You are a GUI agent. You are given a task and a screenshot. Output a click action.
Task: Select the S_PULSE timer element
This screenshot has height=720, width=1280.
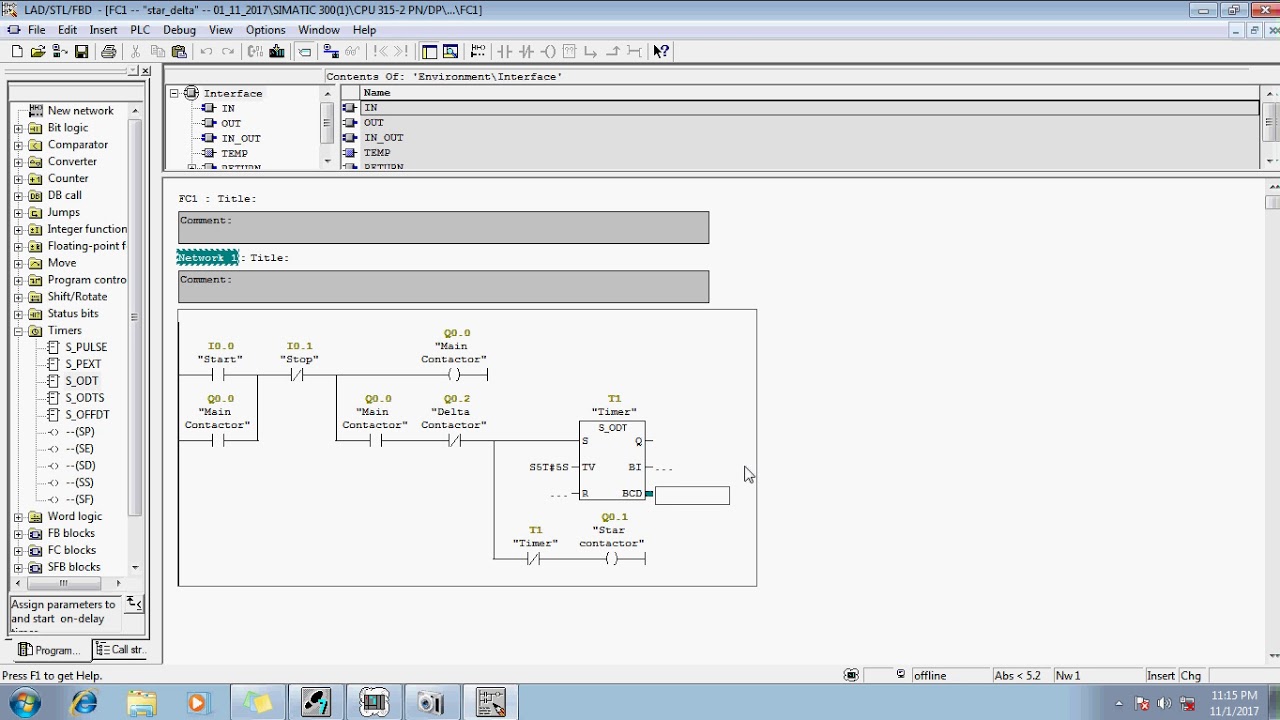click(86, 347)
